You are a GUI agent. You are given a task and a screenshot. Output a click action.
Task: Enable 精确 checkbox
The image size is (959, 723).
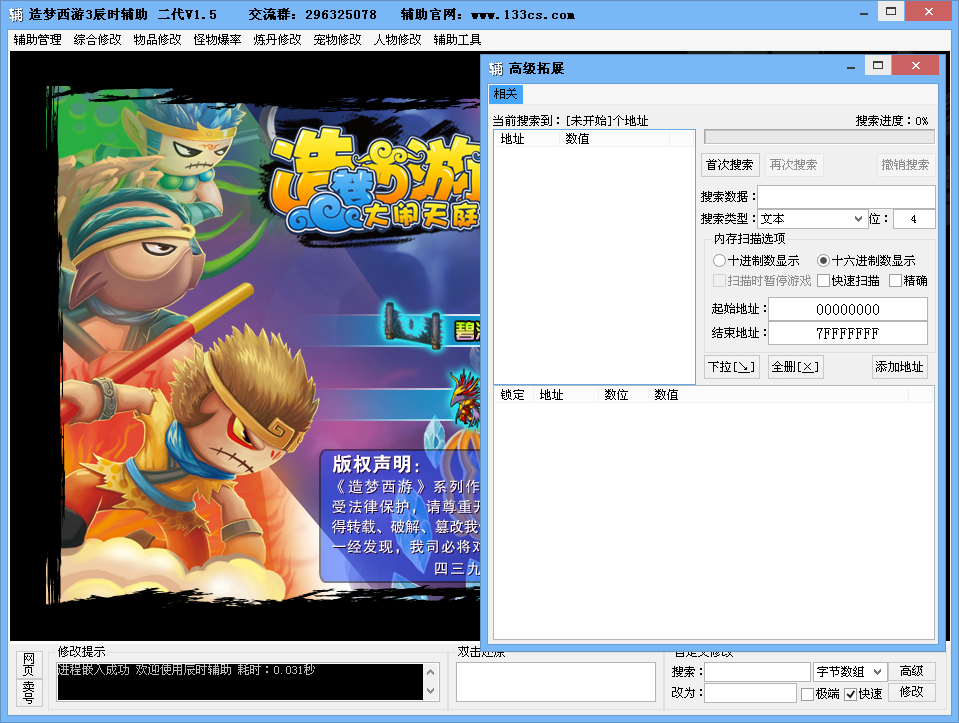[x=908, y=281]
